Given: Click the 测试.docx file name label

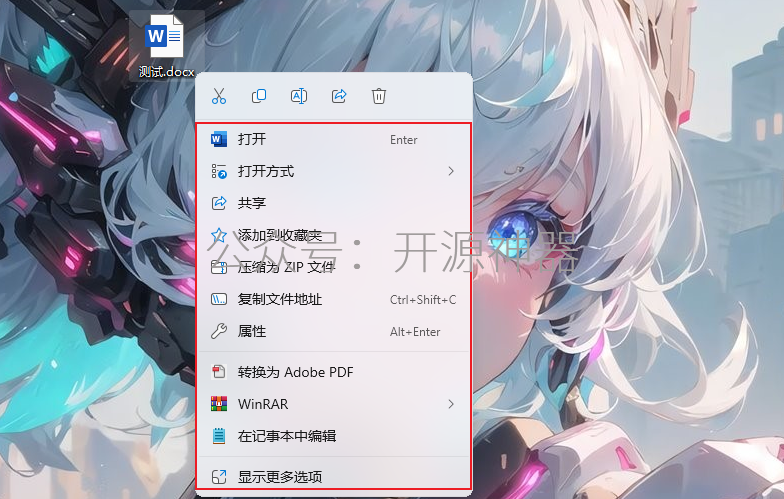Looking at the screenshot, I should coord(166,72).
